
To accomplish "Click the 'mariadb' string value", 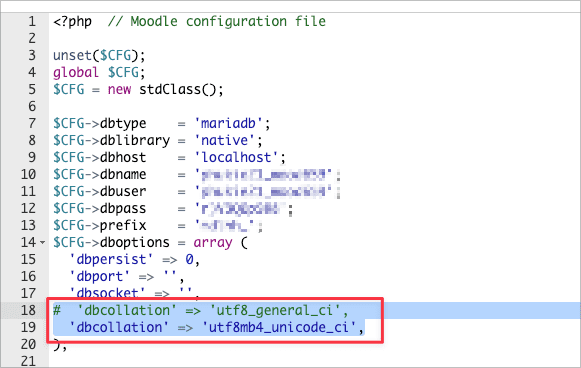I will coord(228,123).
